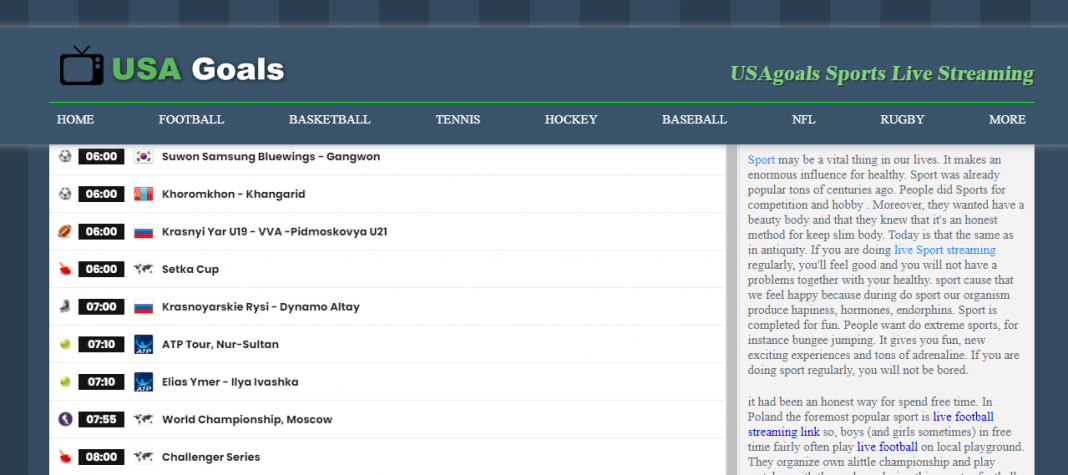Click the world map icon beside Challenger Series
This screenshot has width=1068, height=475.
tap(144, 457)
